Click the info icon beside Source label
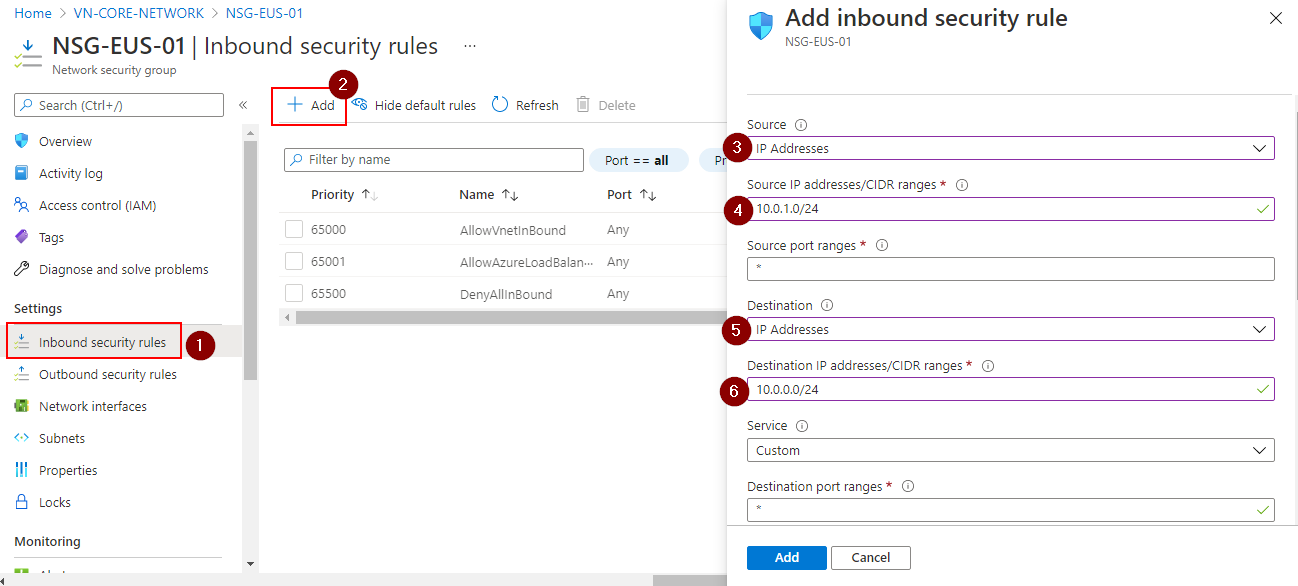 click(801, 125)
